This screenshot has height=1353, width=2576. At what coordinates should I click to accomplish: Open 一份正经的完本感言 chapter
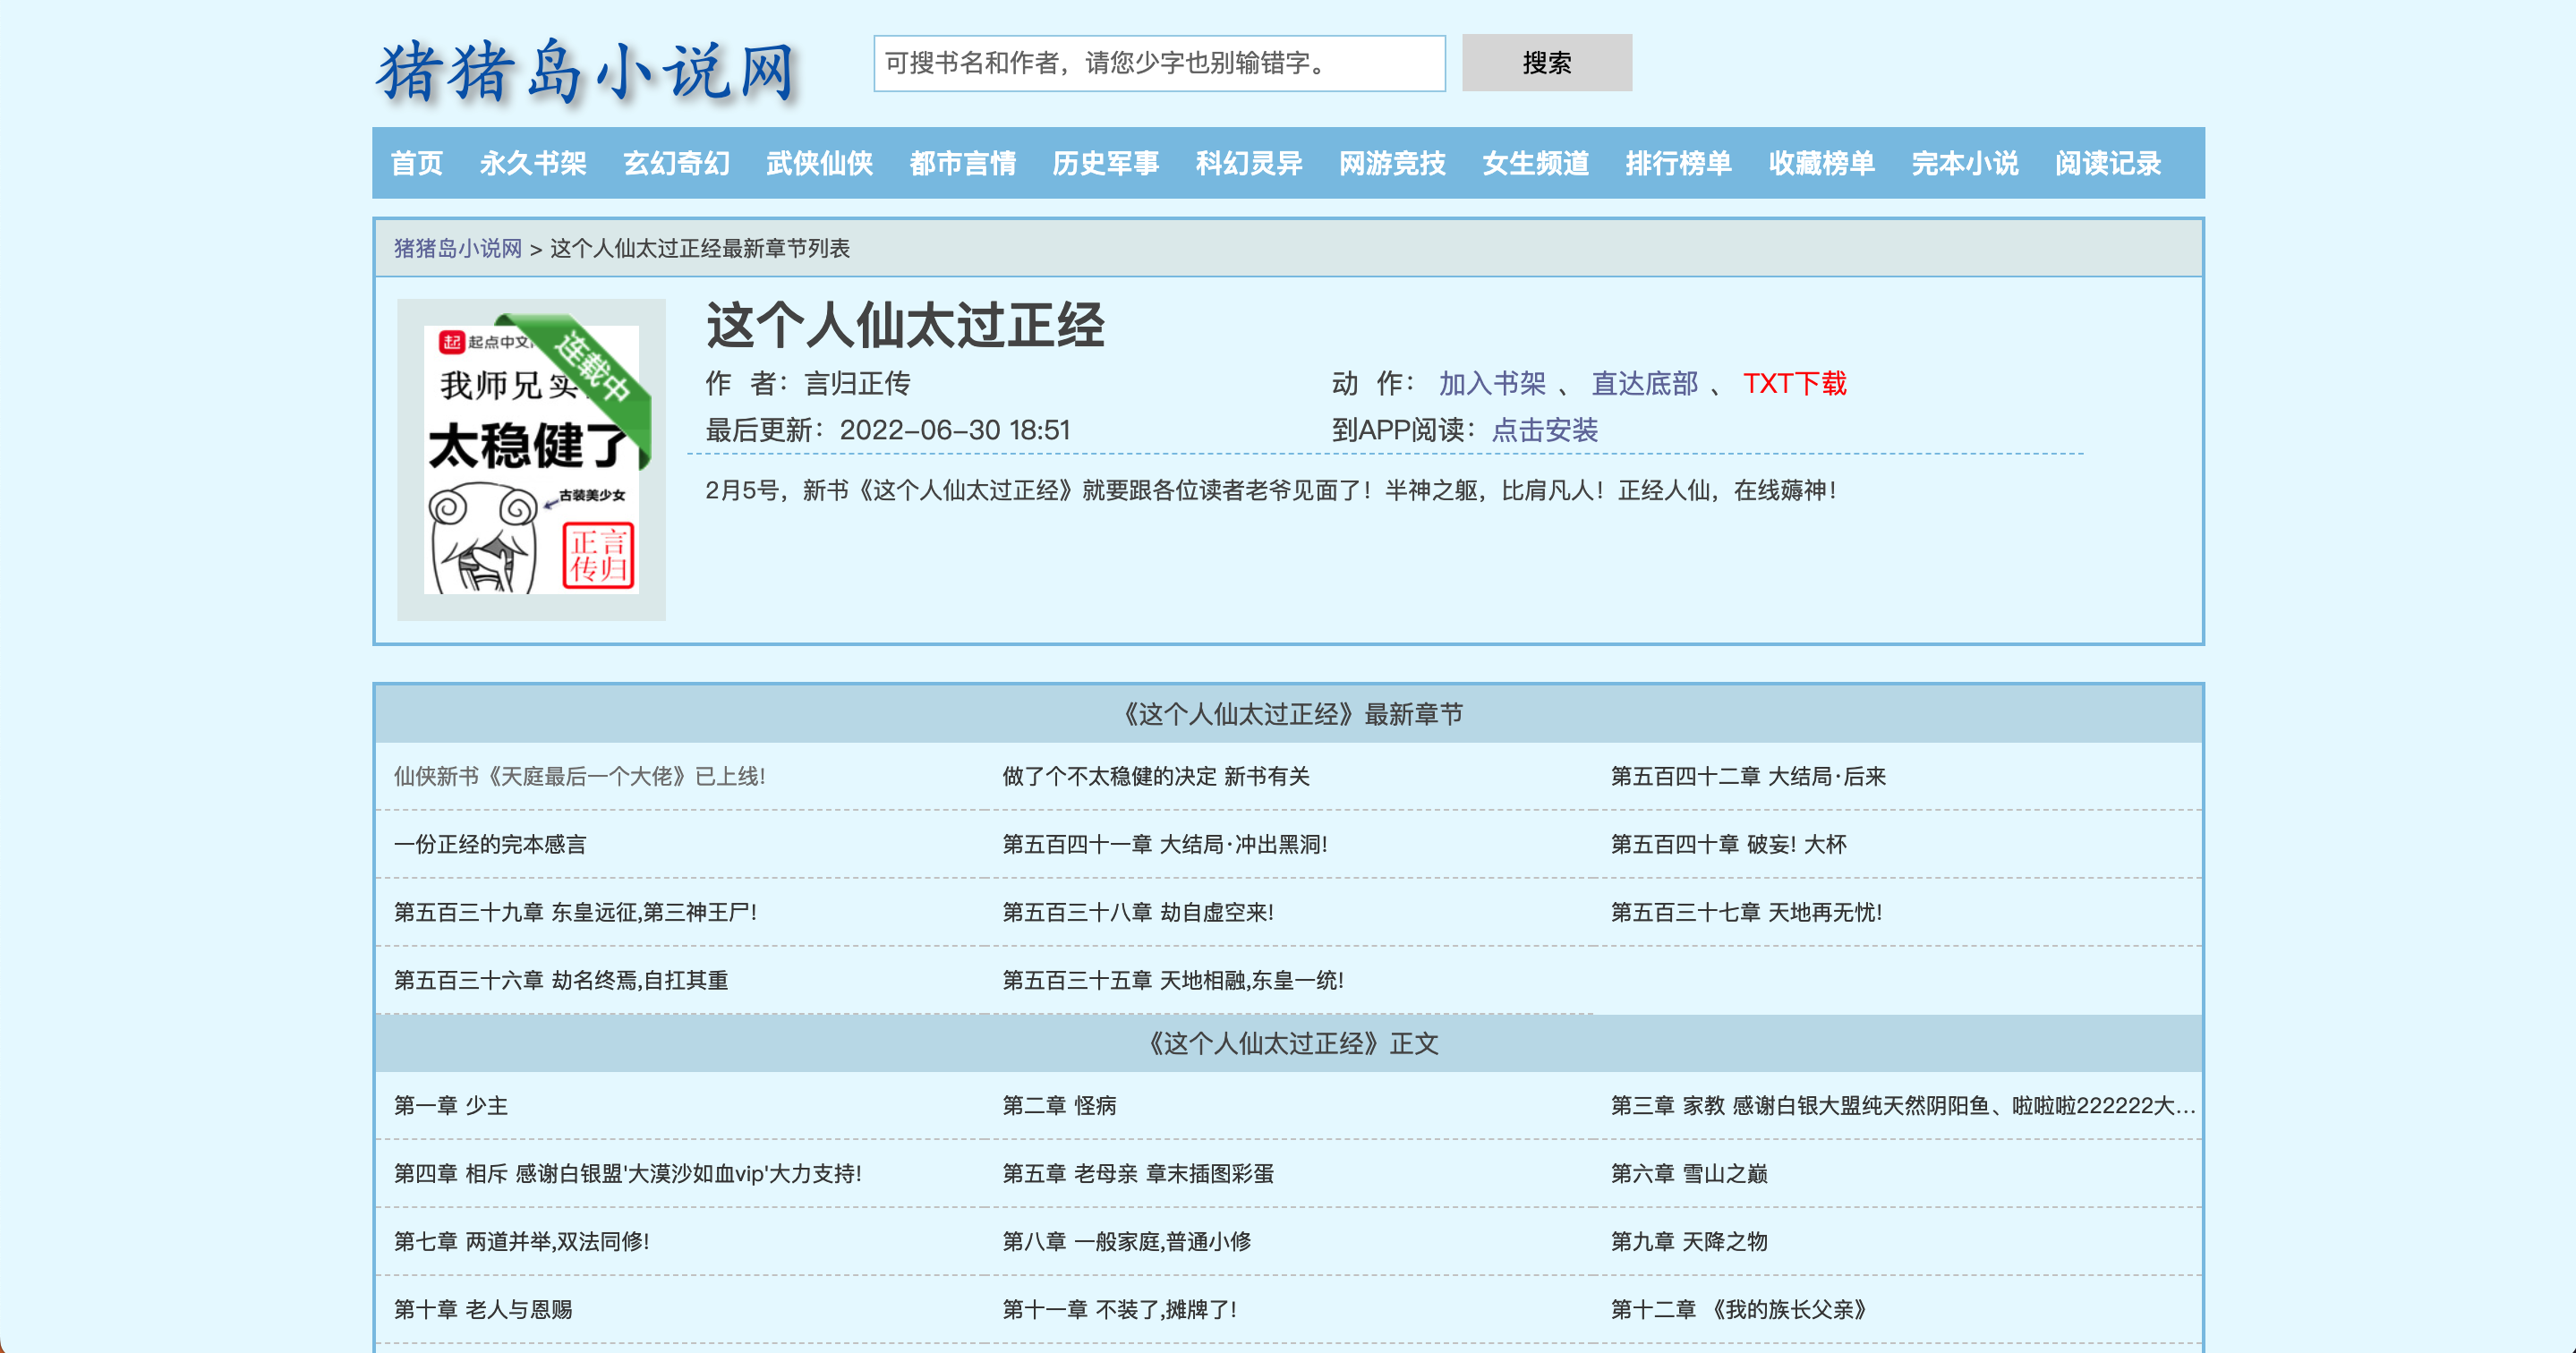[490, 844]
